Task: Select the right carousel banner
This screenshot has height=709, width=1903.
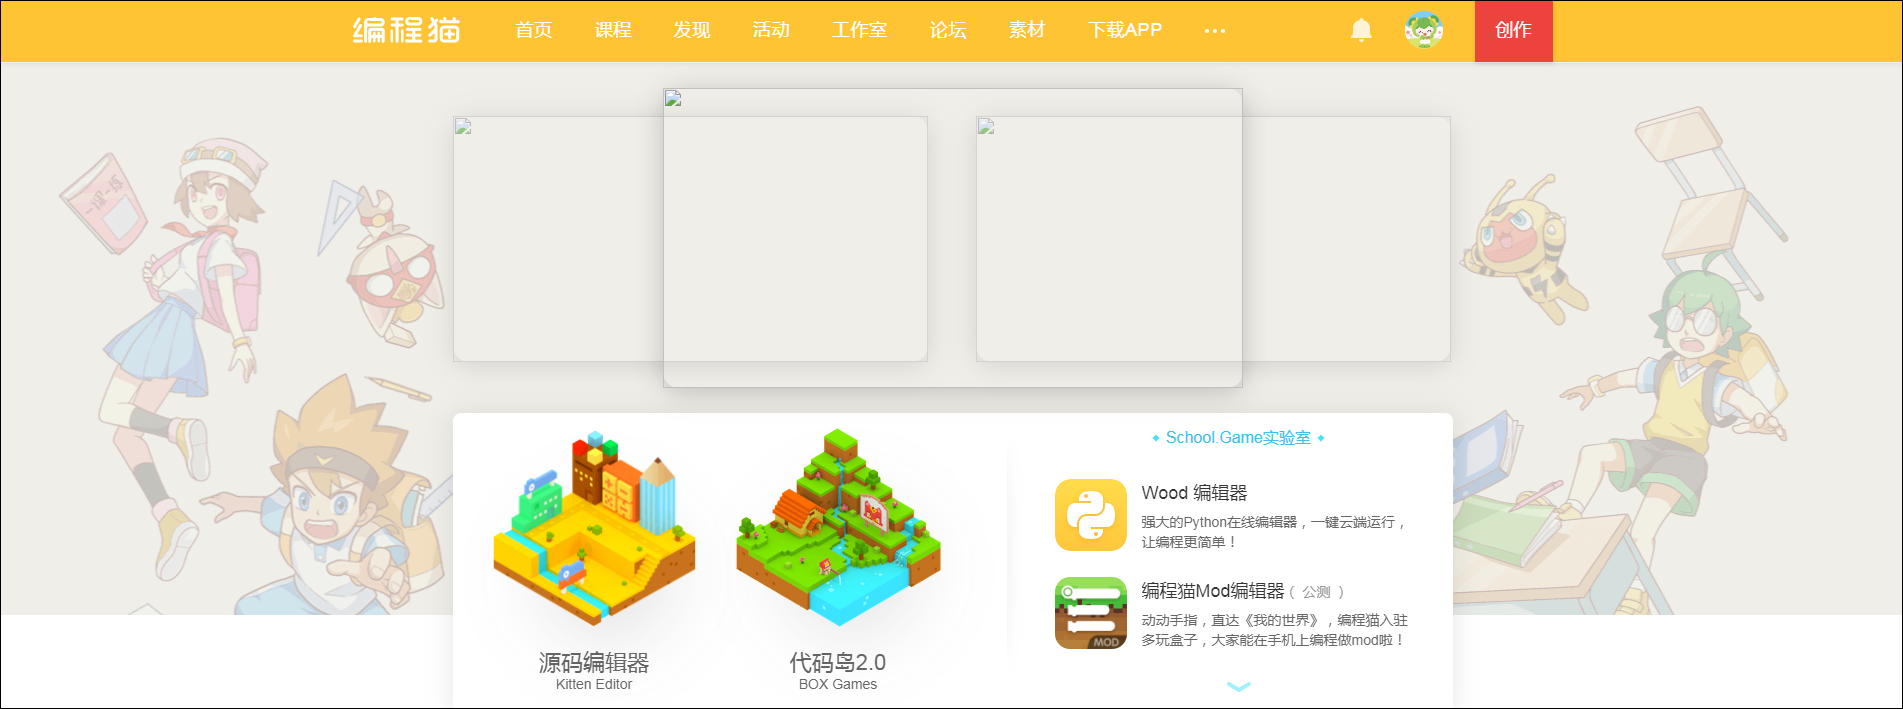Action: 1347,239
